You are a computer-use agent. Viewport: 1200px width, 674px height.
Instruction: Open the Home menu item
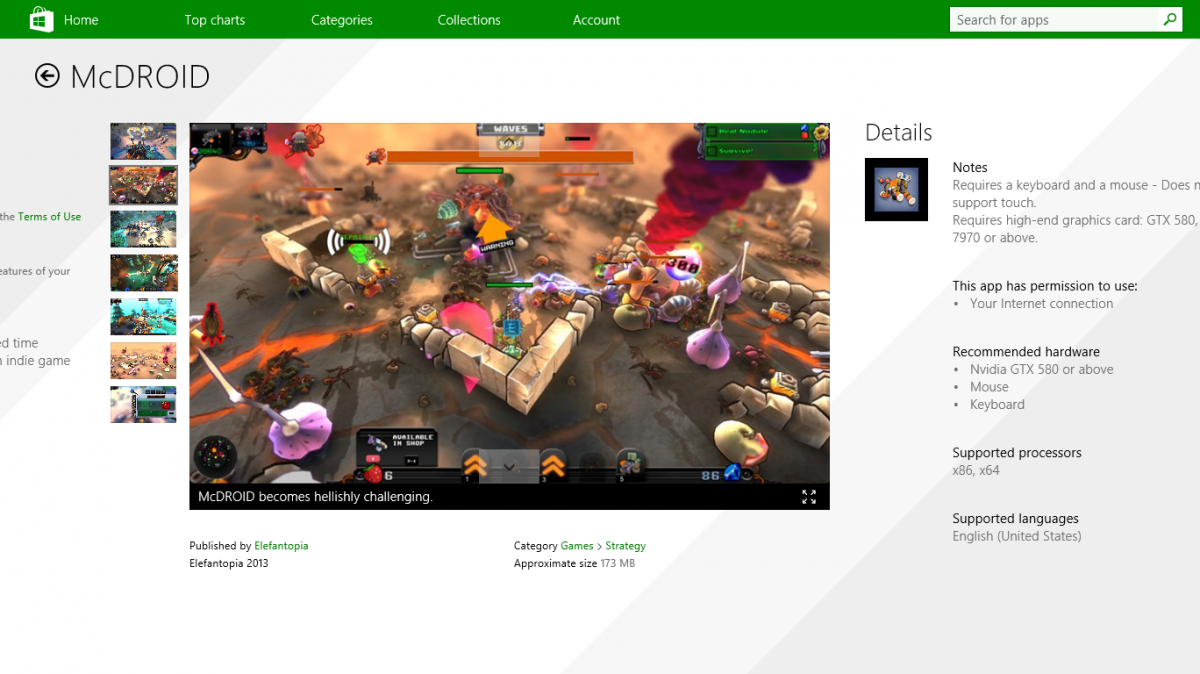tap(81, 20)
